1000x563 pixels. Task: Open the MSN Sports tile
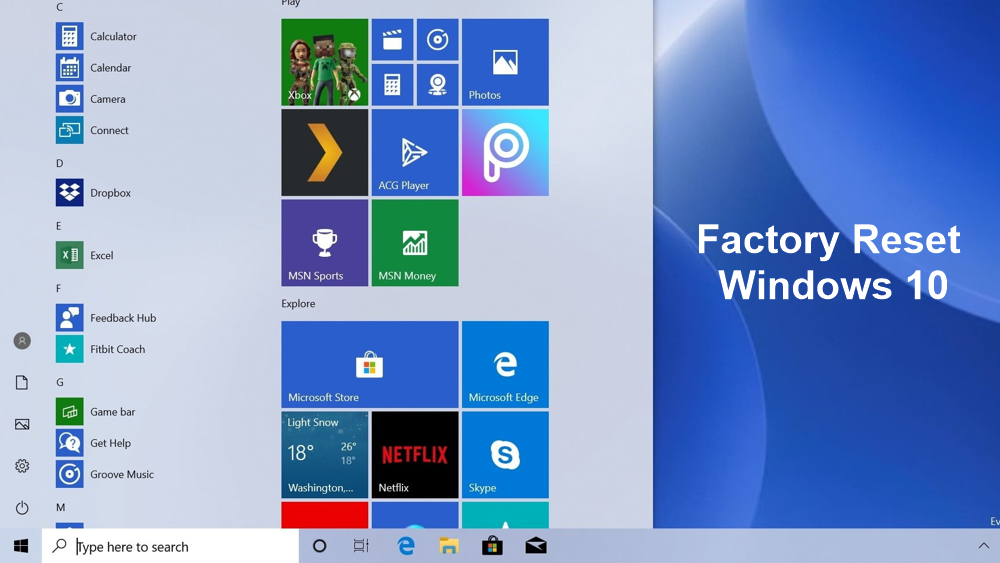pyautogui.click(x=325, y=243)
